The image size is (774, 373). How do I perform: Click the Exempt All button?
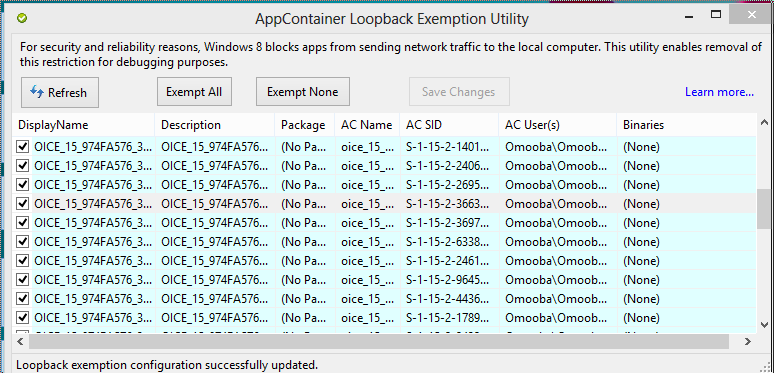click(194, 92)
